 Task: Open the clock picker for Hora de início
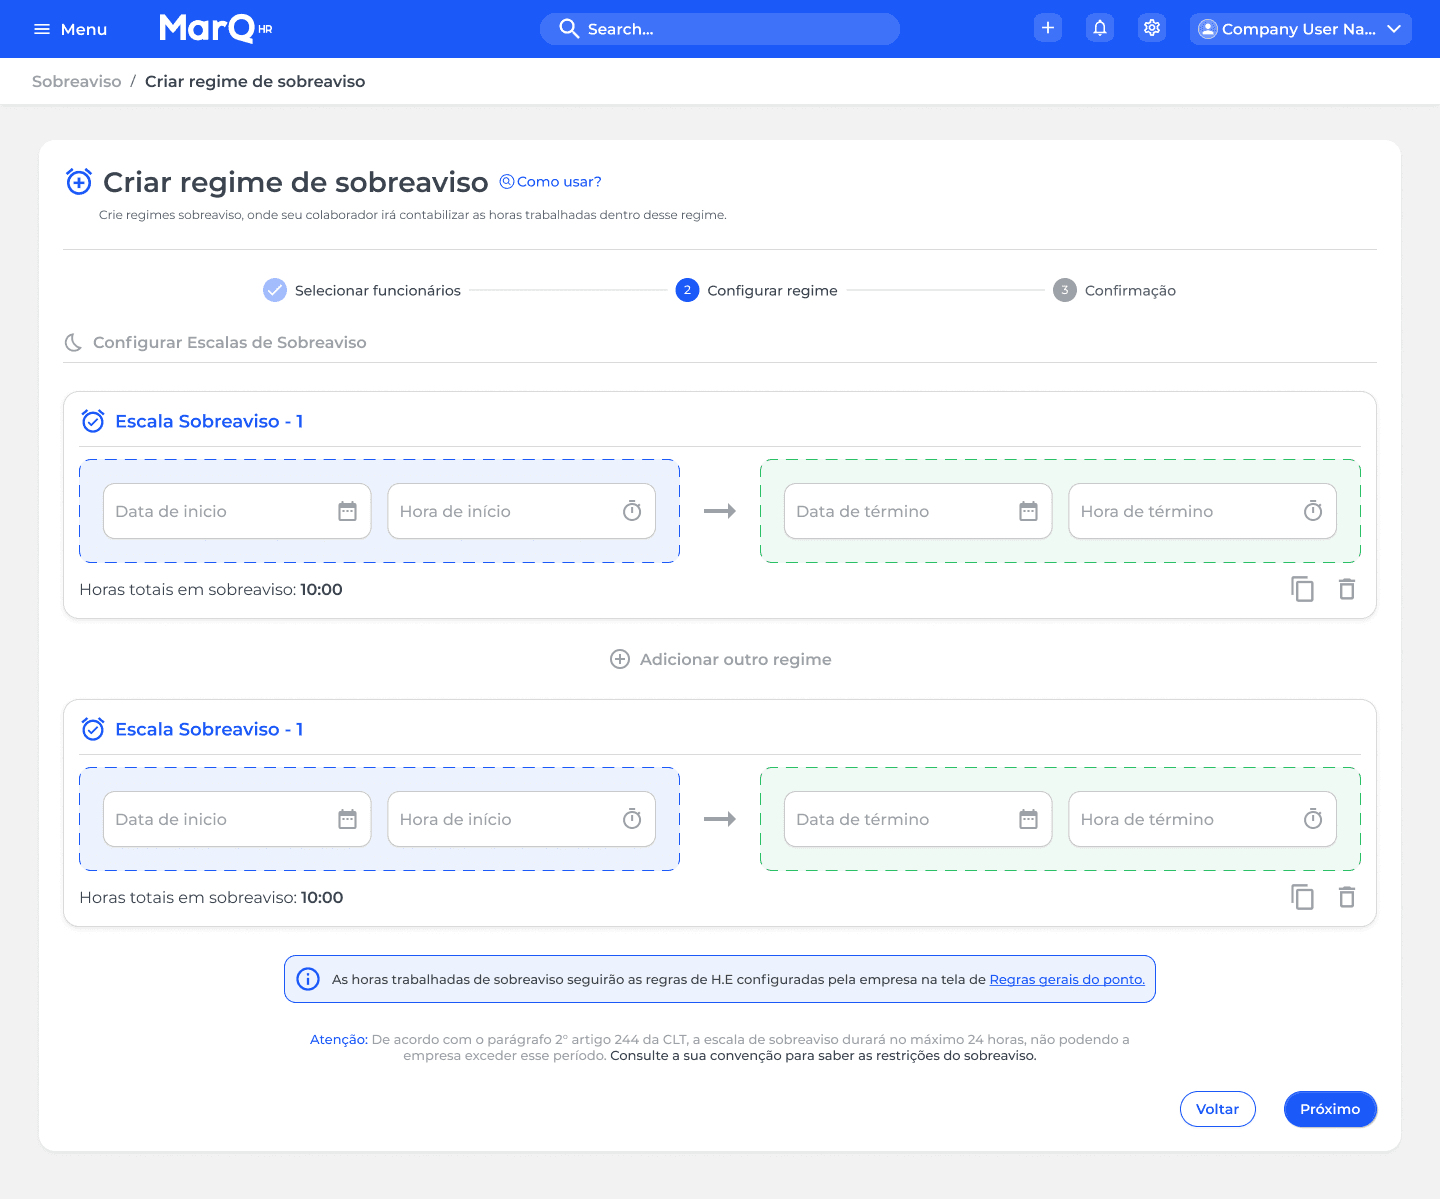631,511
